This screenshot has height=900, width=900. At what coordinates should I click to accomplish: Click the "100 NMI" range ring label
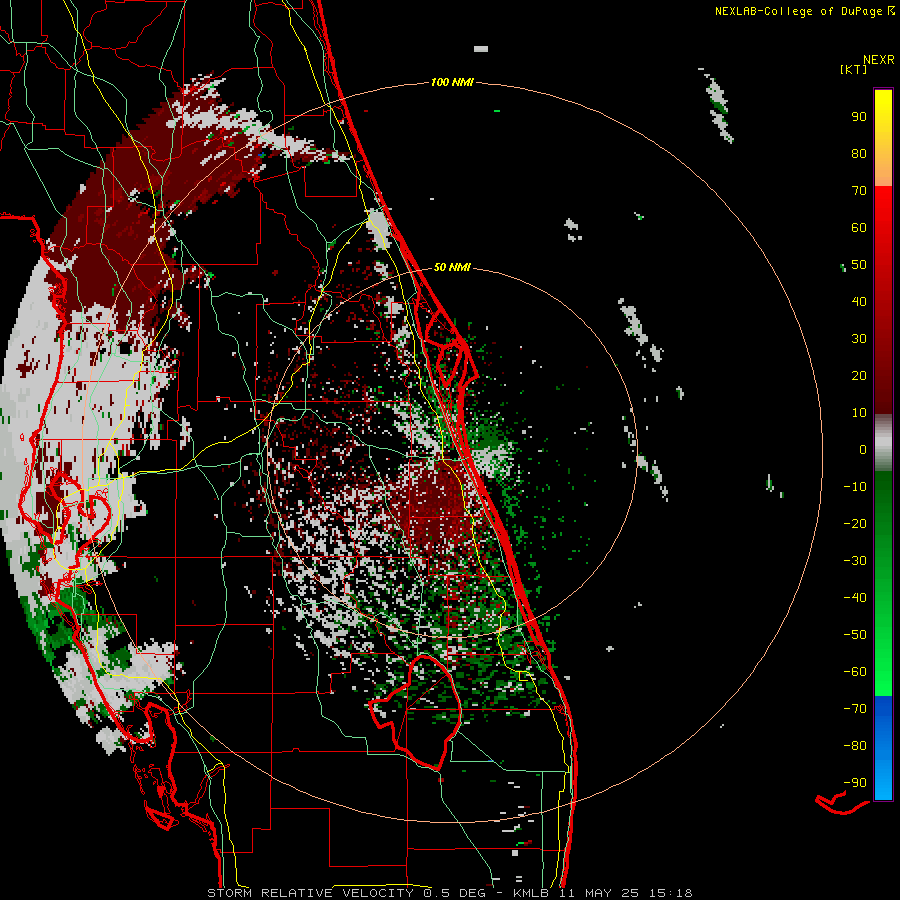[452, 82]
